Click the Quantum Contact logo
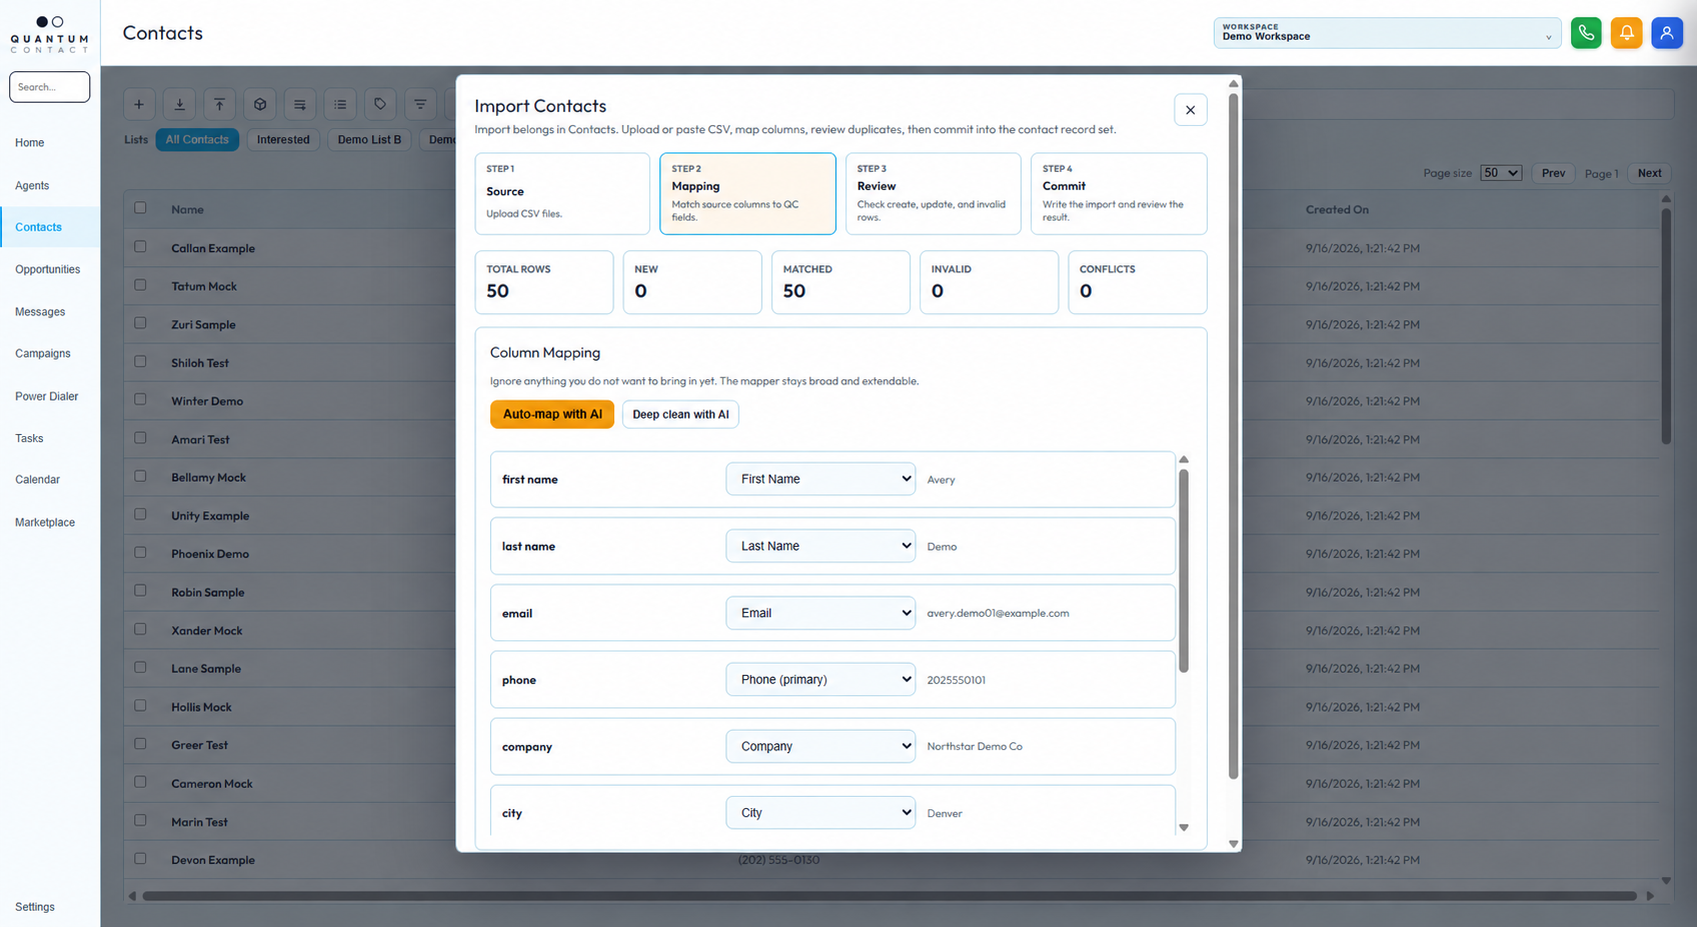This screenshot has width=1697, height=927. [x=50, y=34]
